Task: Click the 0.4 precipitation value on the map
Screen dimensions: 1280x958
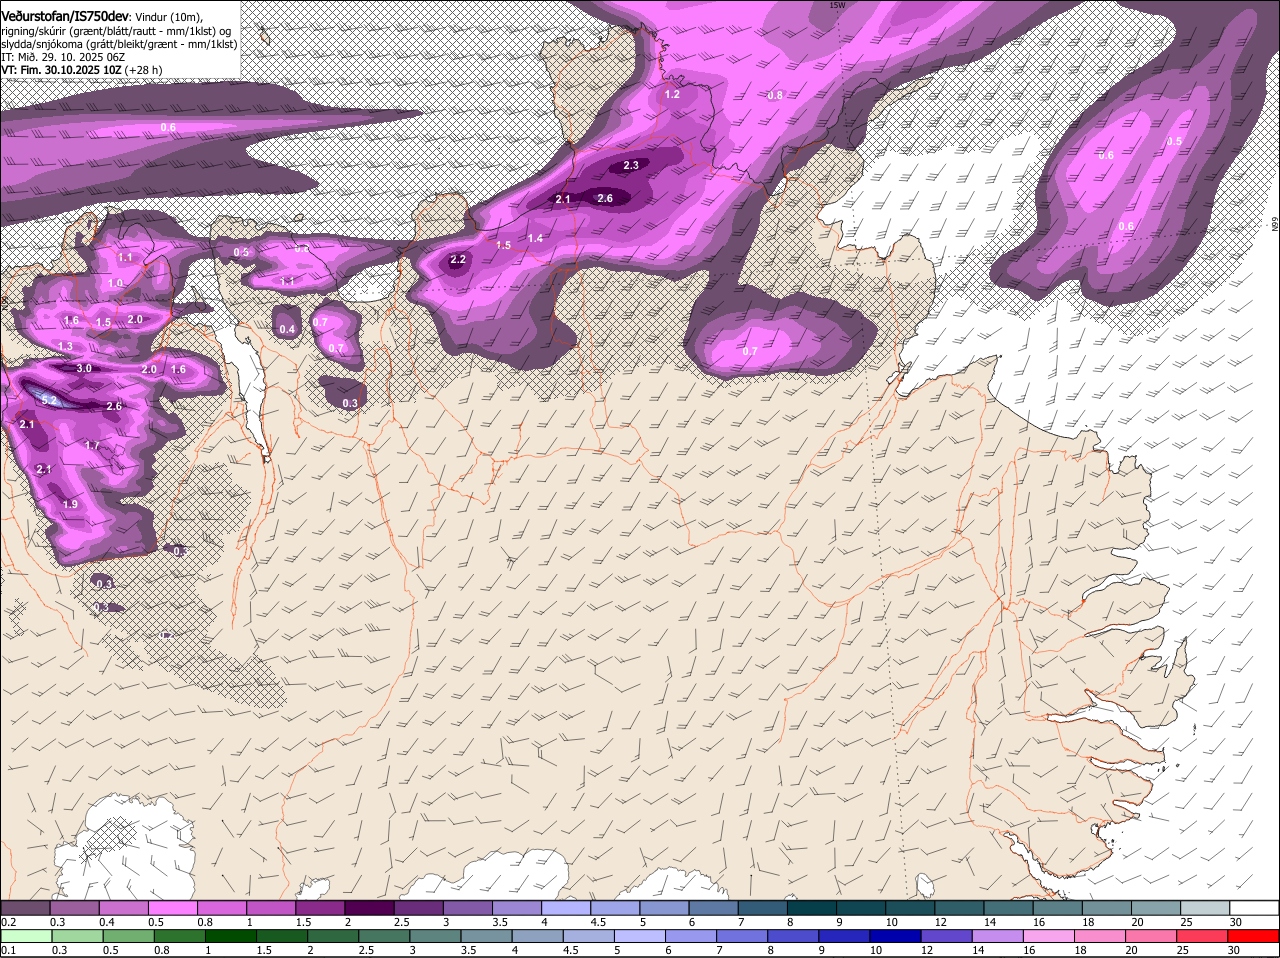Action: (287, 329)
